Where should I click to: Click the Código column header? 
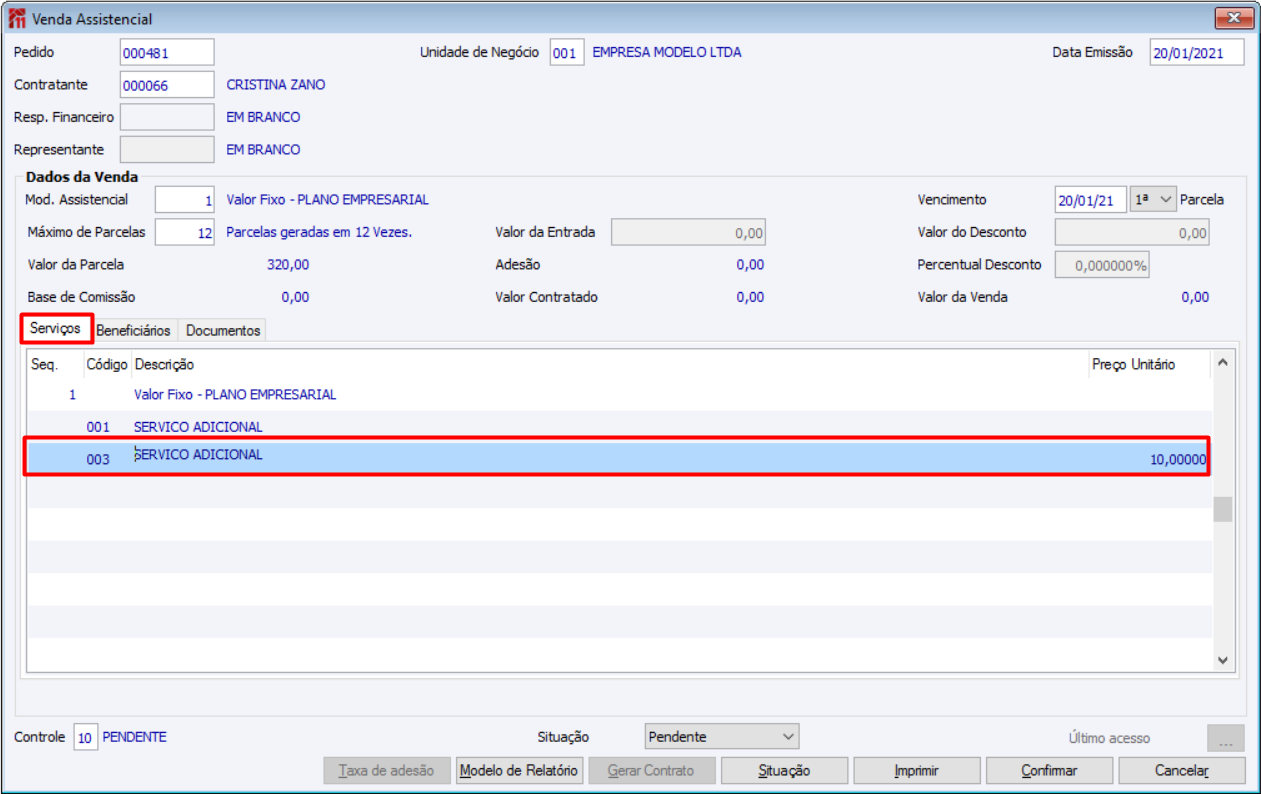point(107,364)
